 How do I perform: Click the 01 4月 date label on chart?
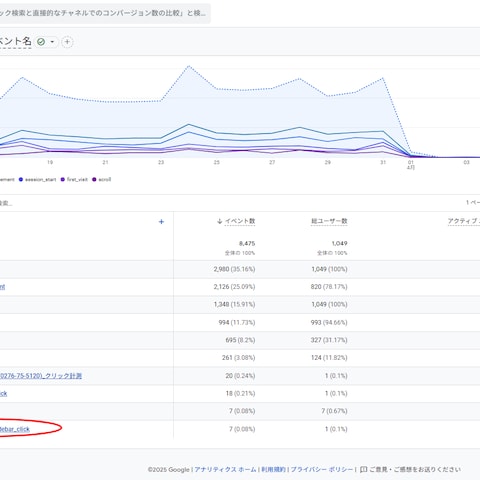pos(411,165)
